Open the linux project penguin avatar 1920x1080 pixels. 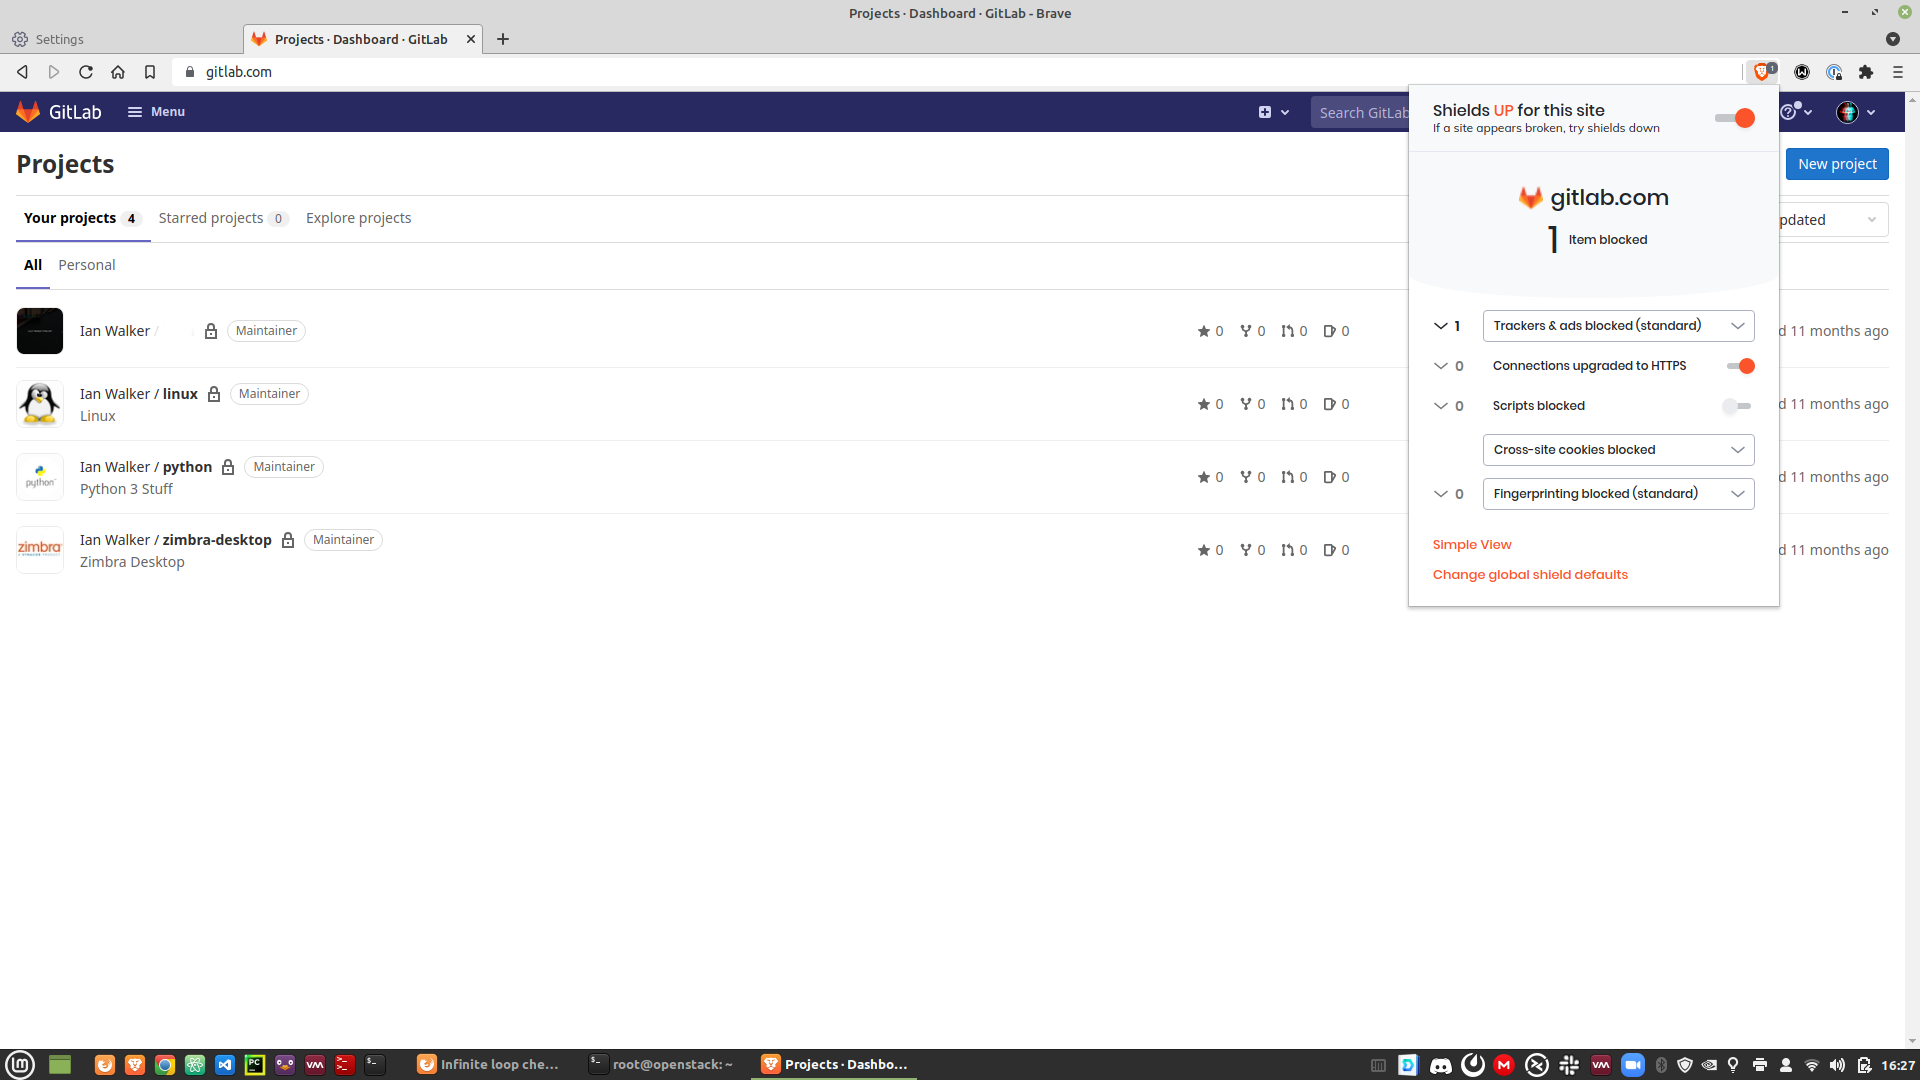40,404
